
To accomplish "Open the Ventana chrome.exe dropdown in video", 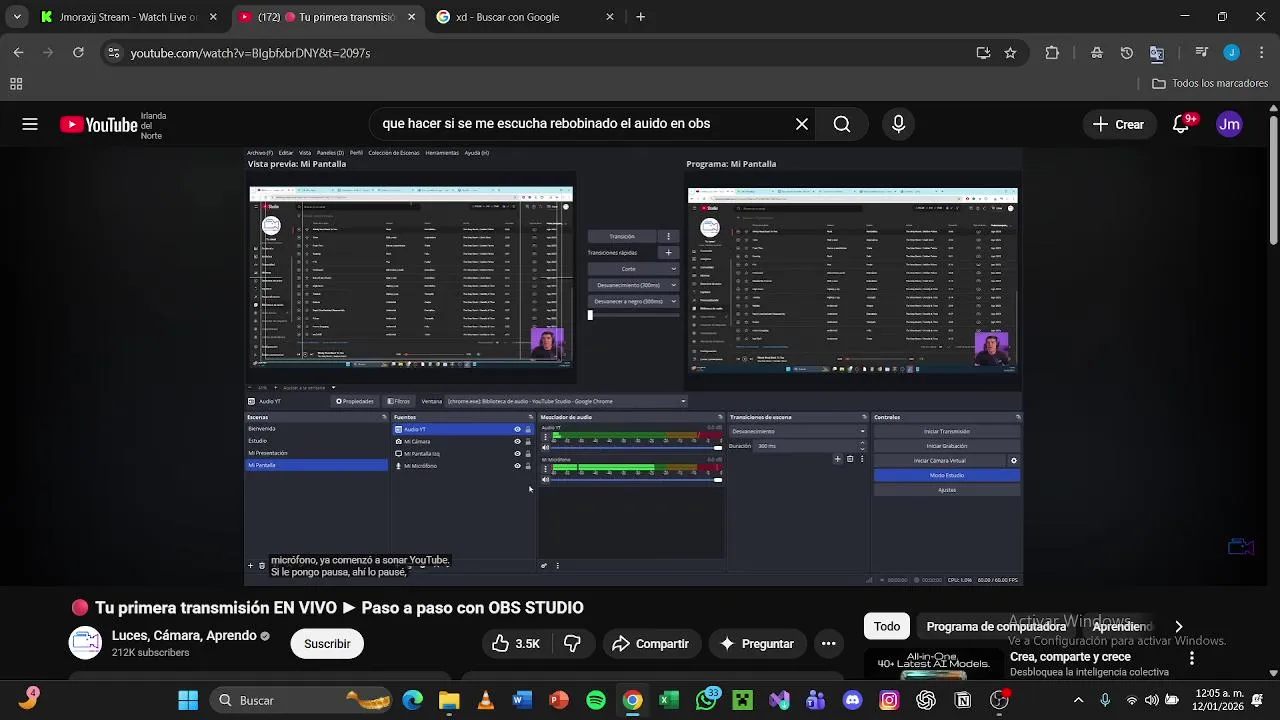I will (566, 401).
